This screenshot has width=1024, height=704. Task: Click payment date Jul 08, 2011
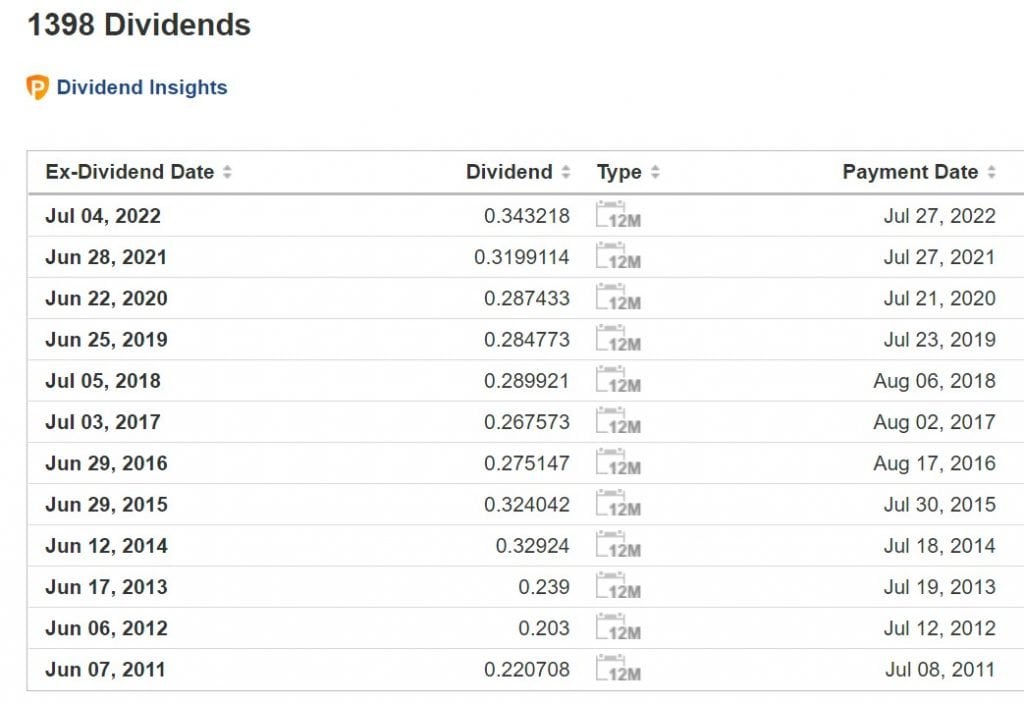tap(940, 669)
